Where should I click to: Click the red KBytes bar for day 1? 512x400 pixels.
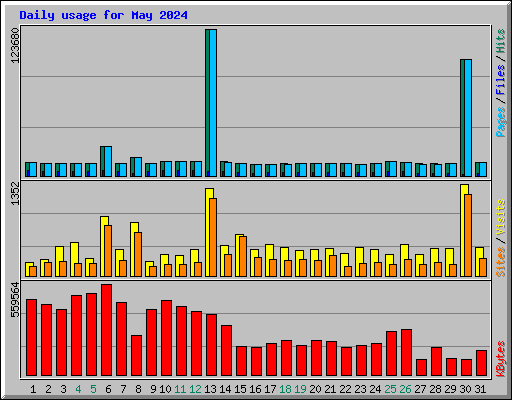click(x=32, y=338)
